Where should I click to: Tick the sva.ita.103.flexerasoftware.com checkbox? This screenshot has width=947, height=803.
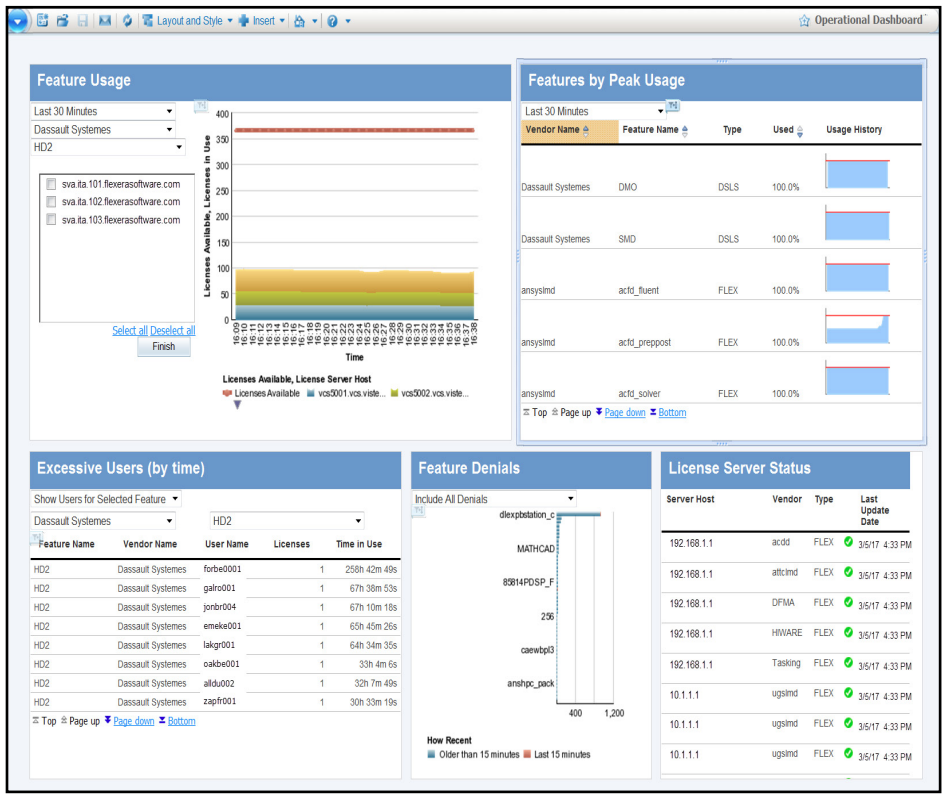(x=52, y=220)
